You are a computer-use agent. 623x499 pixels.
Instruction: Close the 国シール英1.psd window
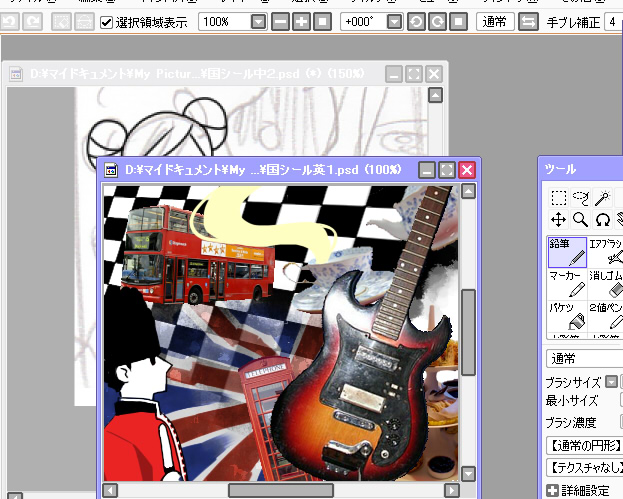[467, 170]
